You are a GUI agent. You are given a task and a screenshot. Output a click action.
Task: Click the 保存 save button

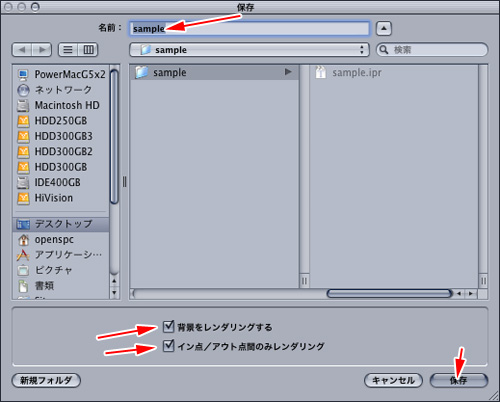point(459,380)
